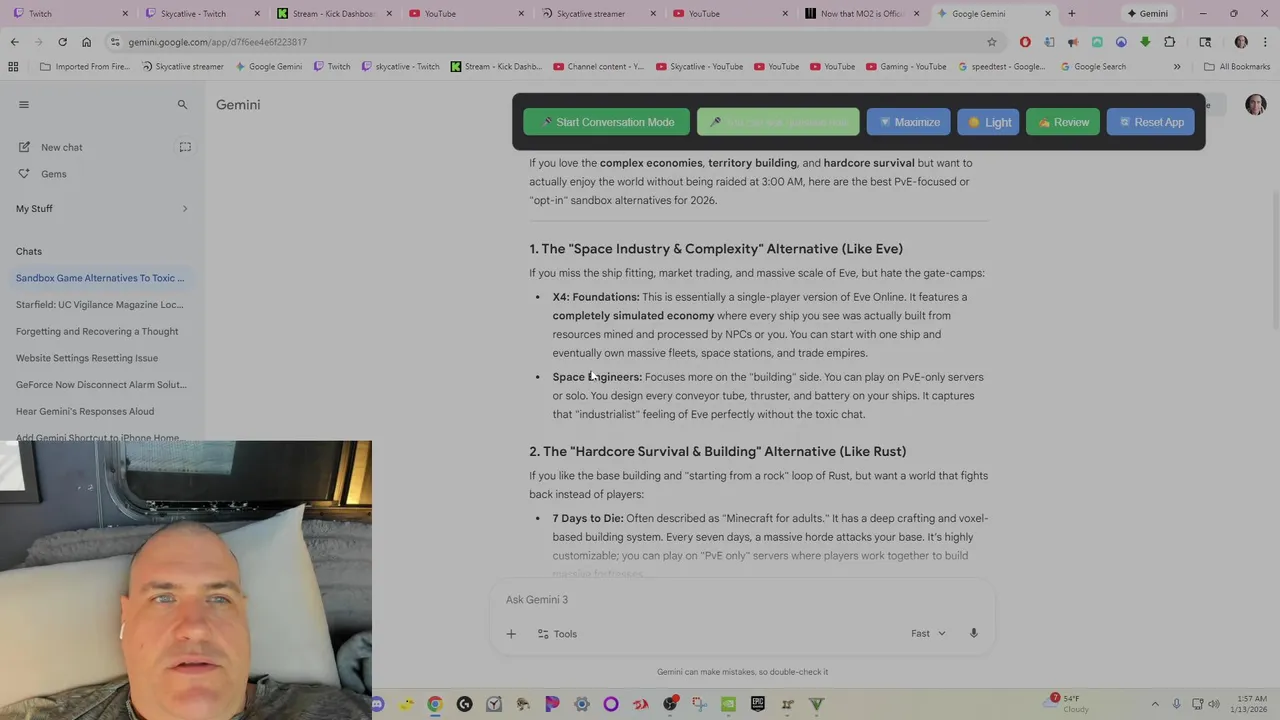Open the Gemini main menu hamburger
Image resolution: width=1280 pixels, height=720 pixels.
point(24,104)
